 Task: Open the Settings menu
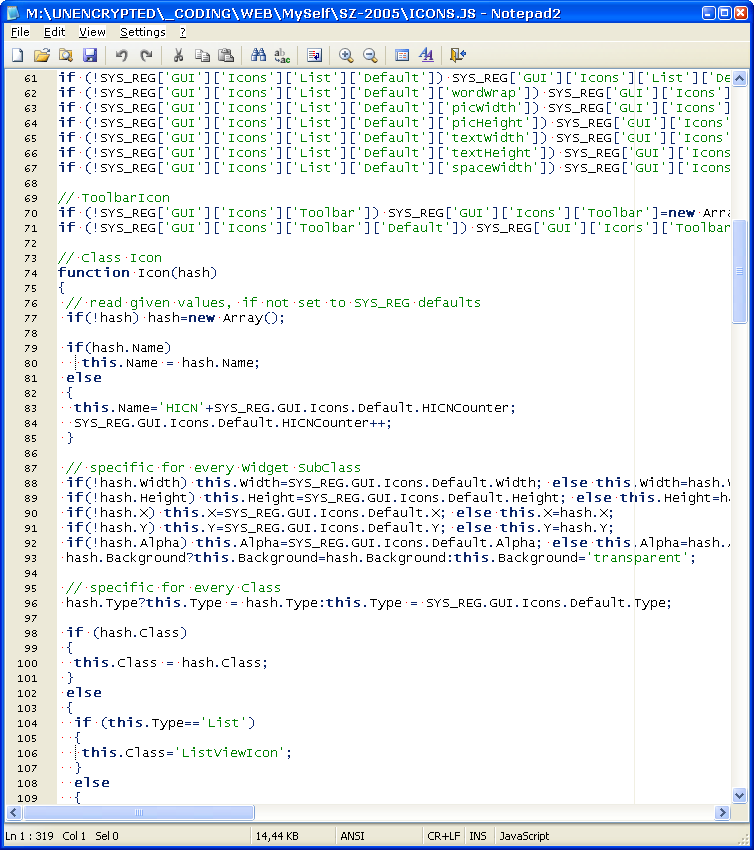(143, 33)
